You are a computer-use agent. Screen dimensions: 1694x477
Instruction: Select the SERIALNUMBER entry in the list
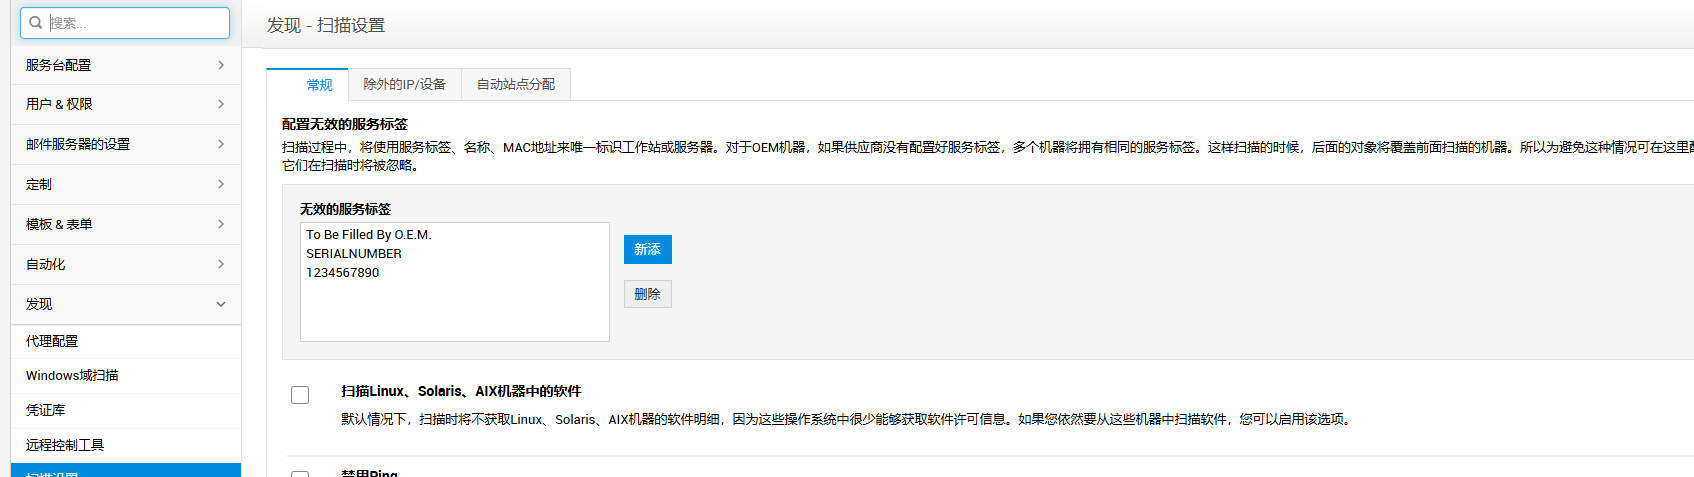coord(354,254)
